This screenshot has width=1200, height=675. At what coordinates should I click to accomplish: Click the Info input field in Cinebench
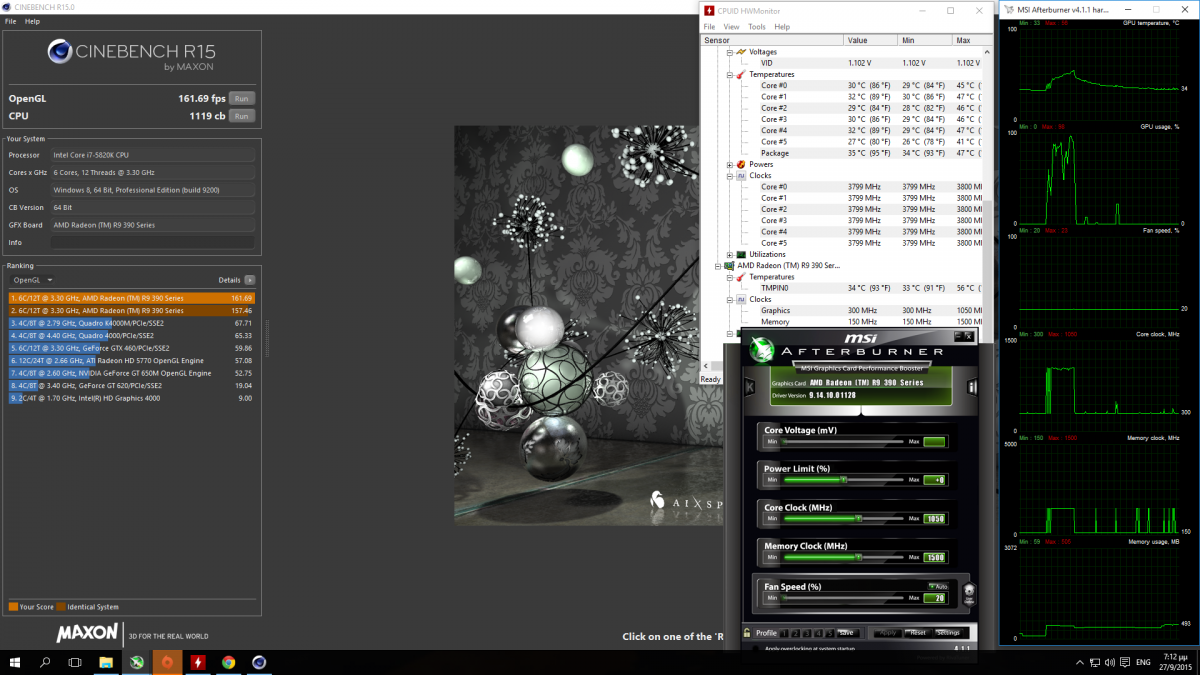point(152,242)
